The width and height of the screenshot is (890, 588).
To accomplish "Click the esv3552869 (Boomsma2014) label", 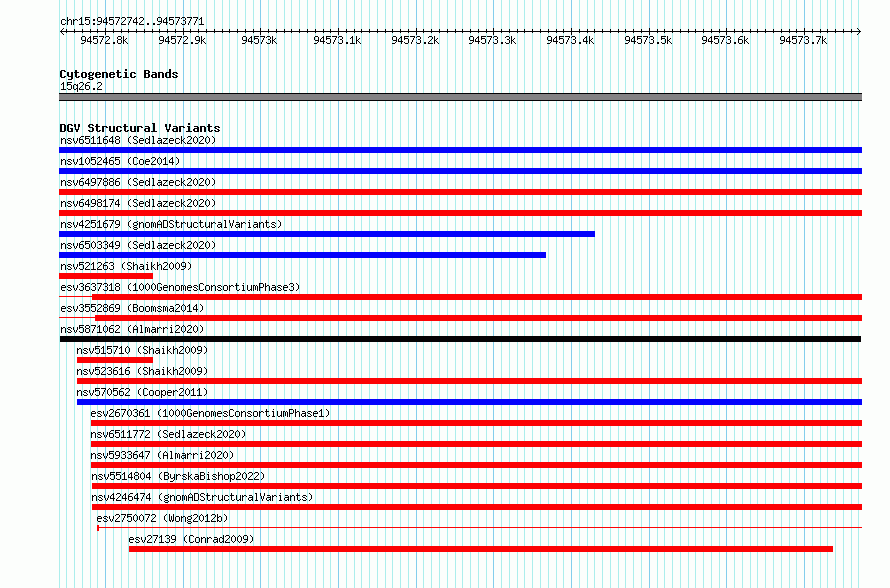I will click(132, 308).
